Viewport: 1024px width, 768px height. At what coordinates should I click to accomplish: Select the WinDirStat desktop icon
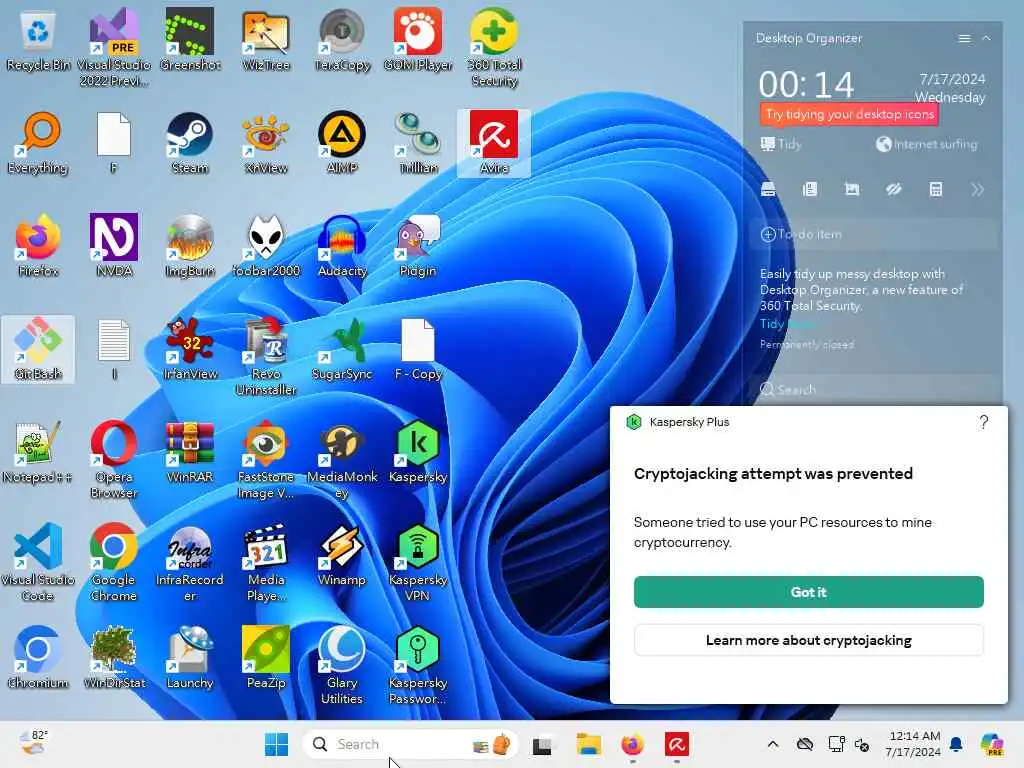pyautogui.click(x=114, y=658)
